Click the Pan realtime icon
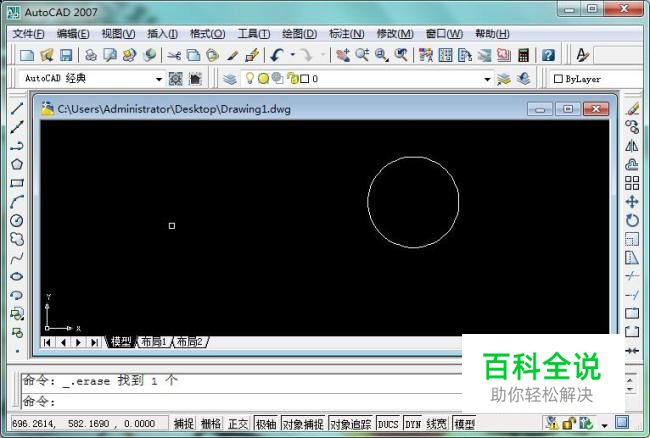 [x=343, y=55]
